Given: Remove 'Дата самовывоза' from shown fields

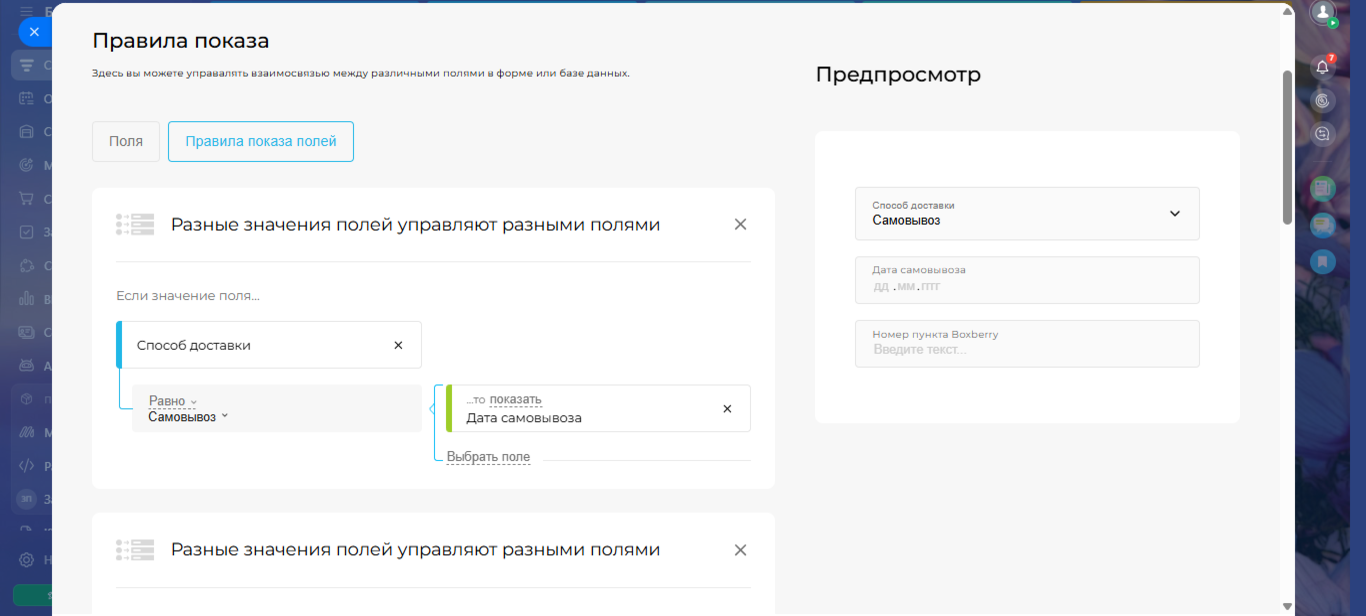Looking at the screenshot, I should pyautogui.click(x=727, y=408).
